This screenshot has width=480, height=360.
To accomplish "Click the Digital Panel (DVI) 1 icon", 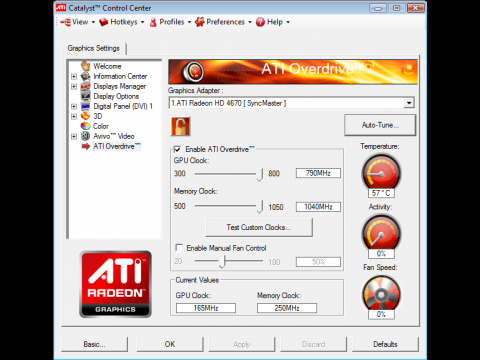I will 86,106.
